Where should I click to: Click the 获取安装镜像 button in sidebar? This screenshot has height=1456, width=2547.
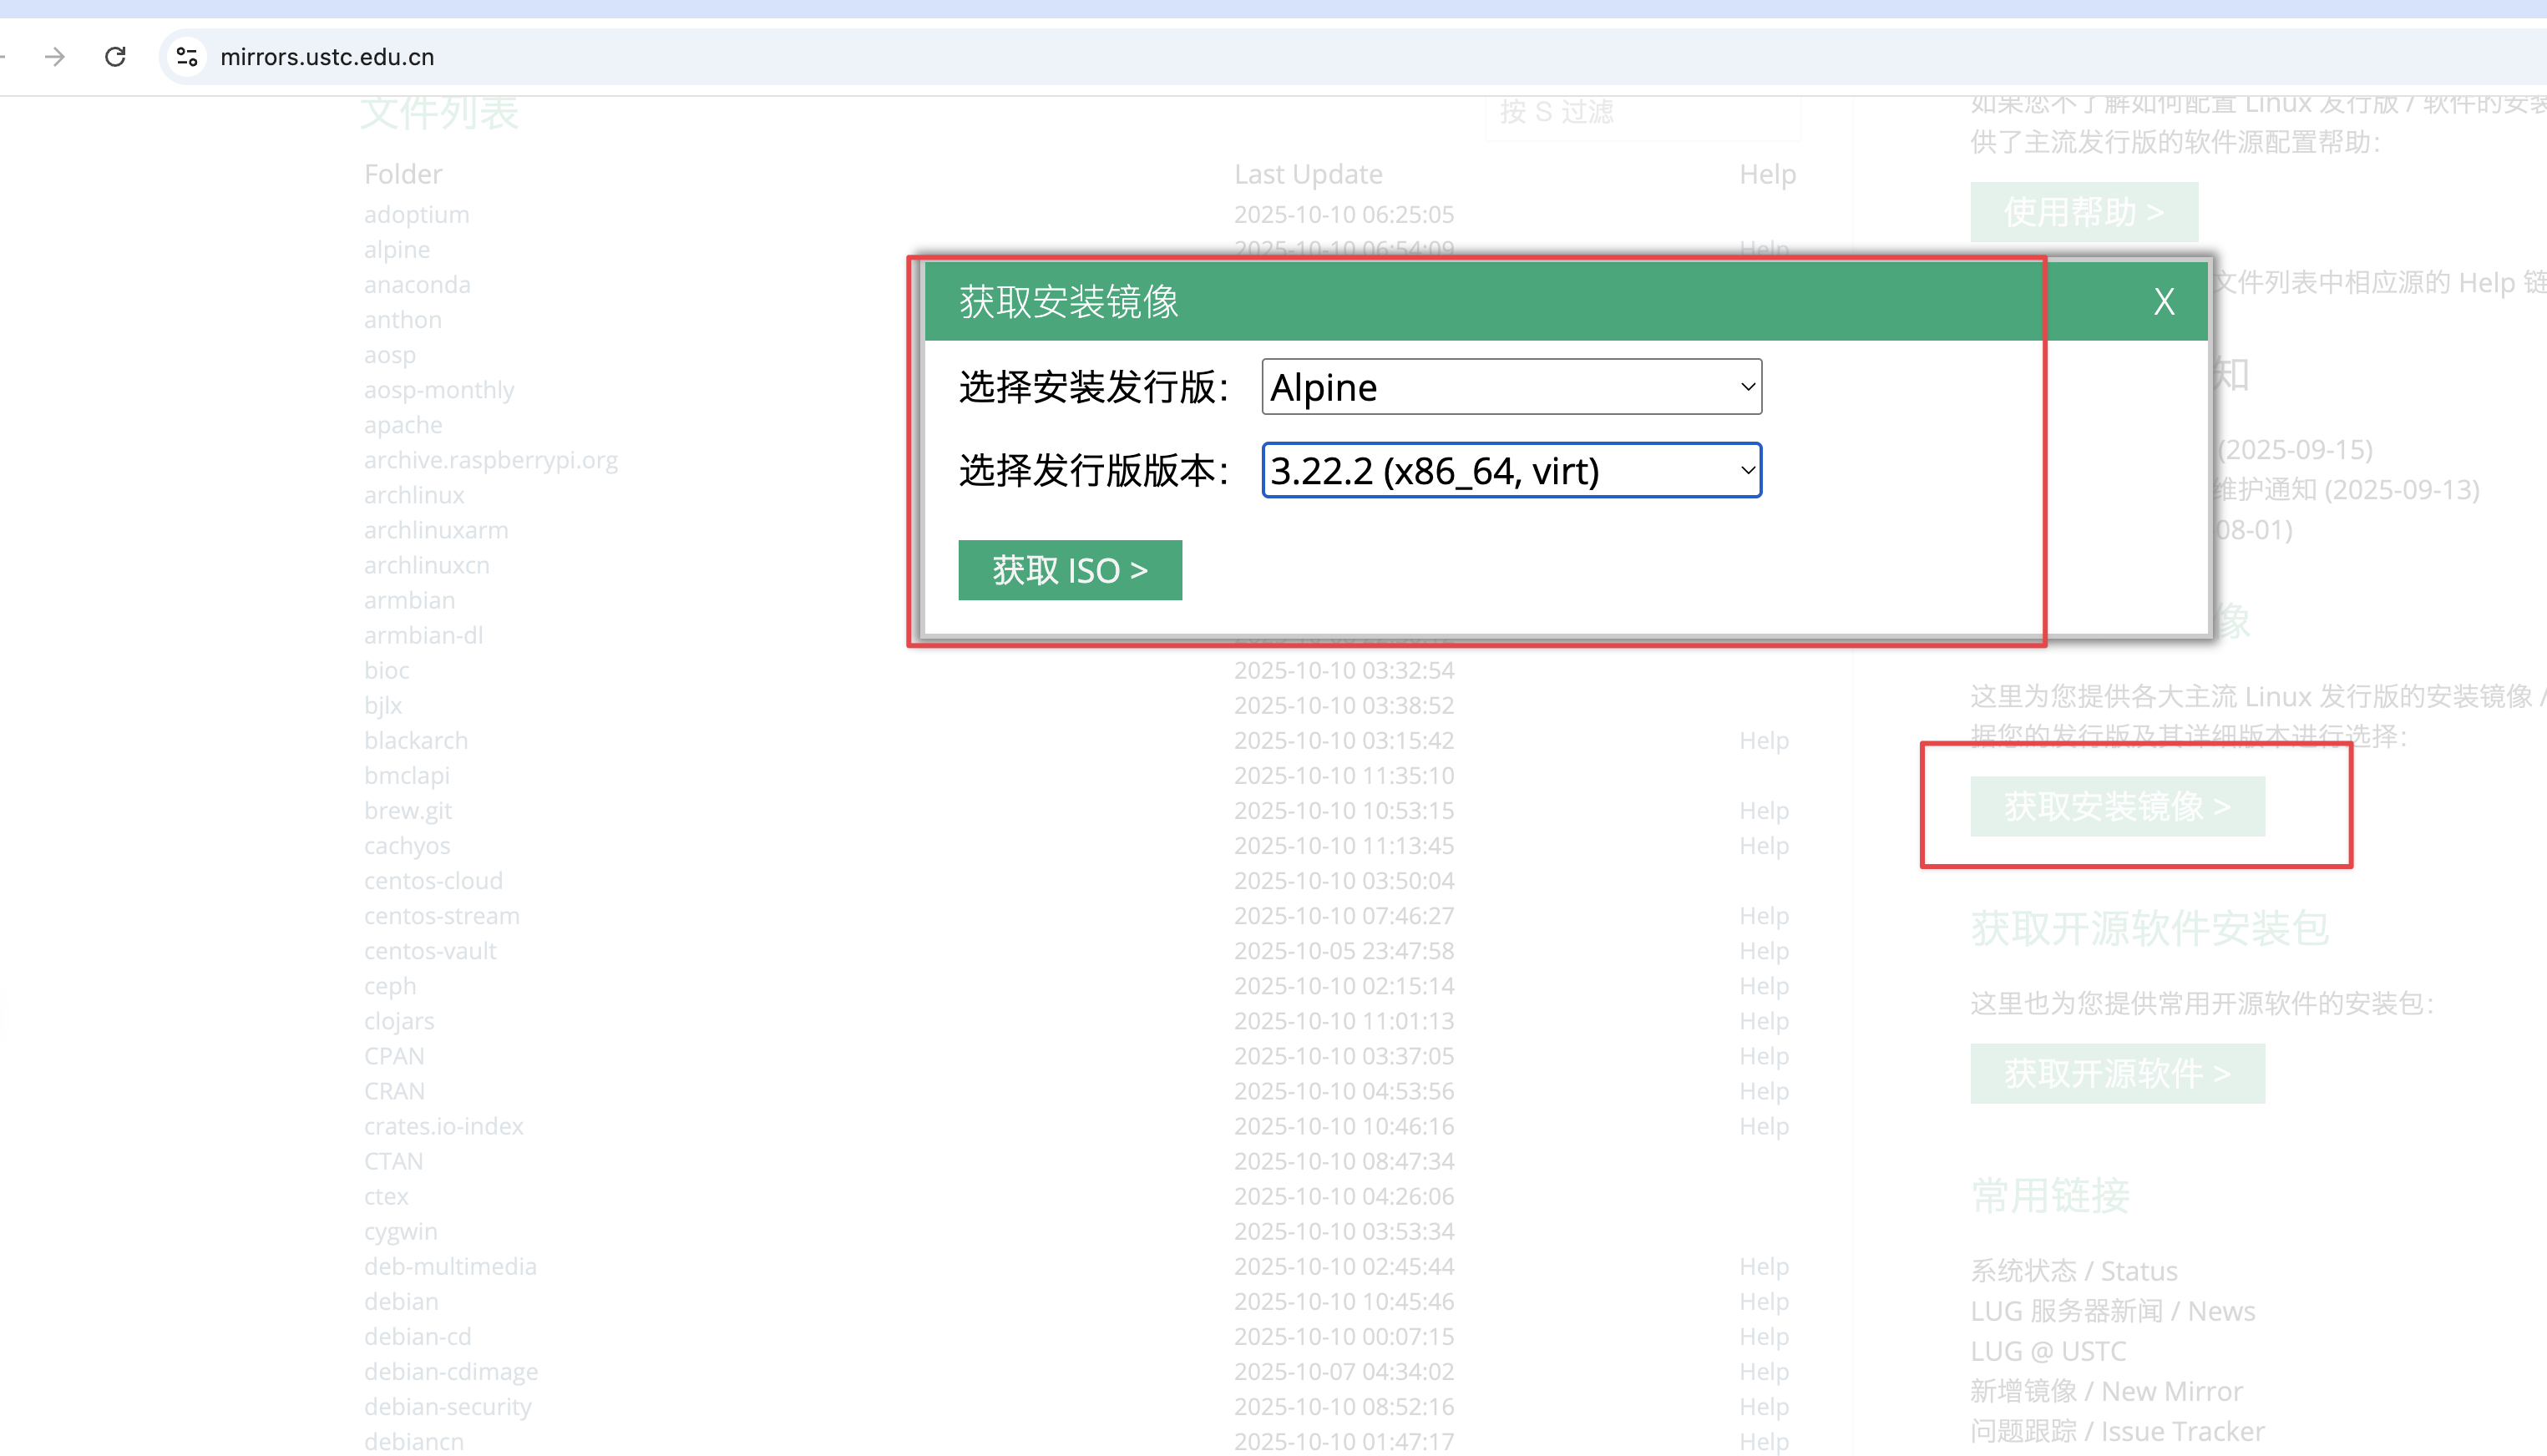2116,806
